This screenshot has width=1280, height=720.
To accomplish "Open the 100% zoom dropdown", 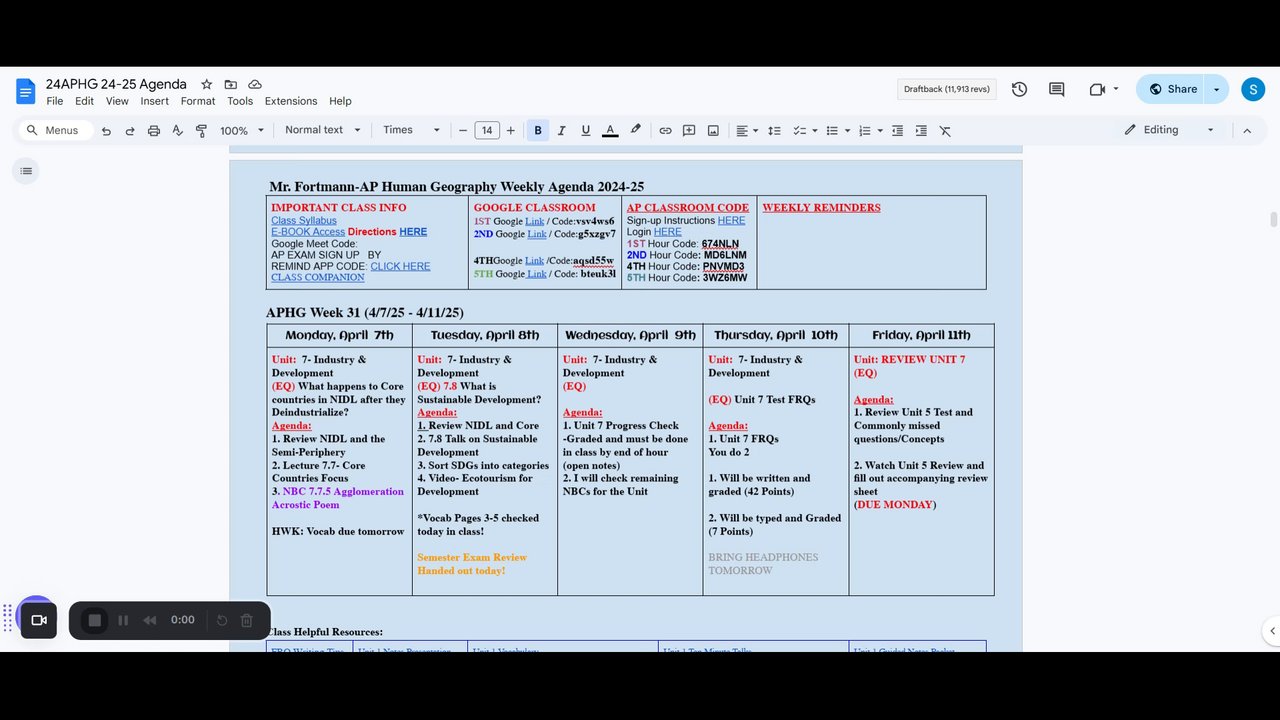I will [242, 130].
